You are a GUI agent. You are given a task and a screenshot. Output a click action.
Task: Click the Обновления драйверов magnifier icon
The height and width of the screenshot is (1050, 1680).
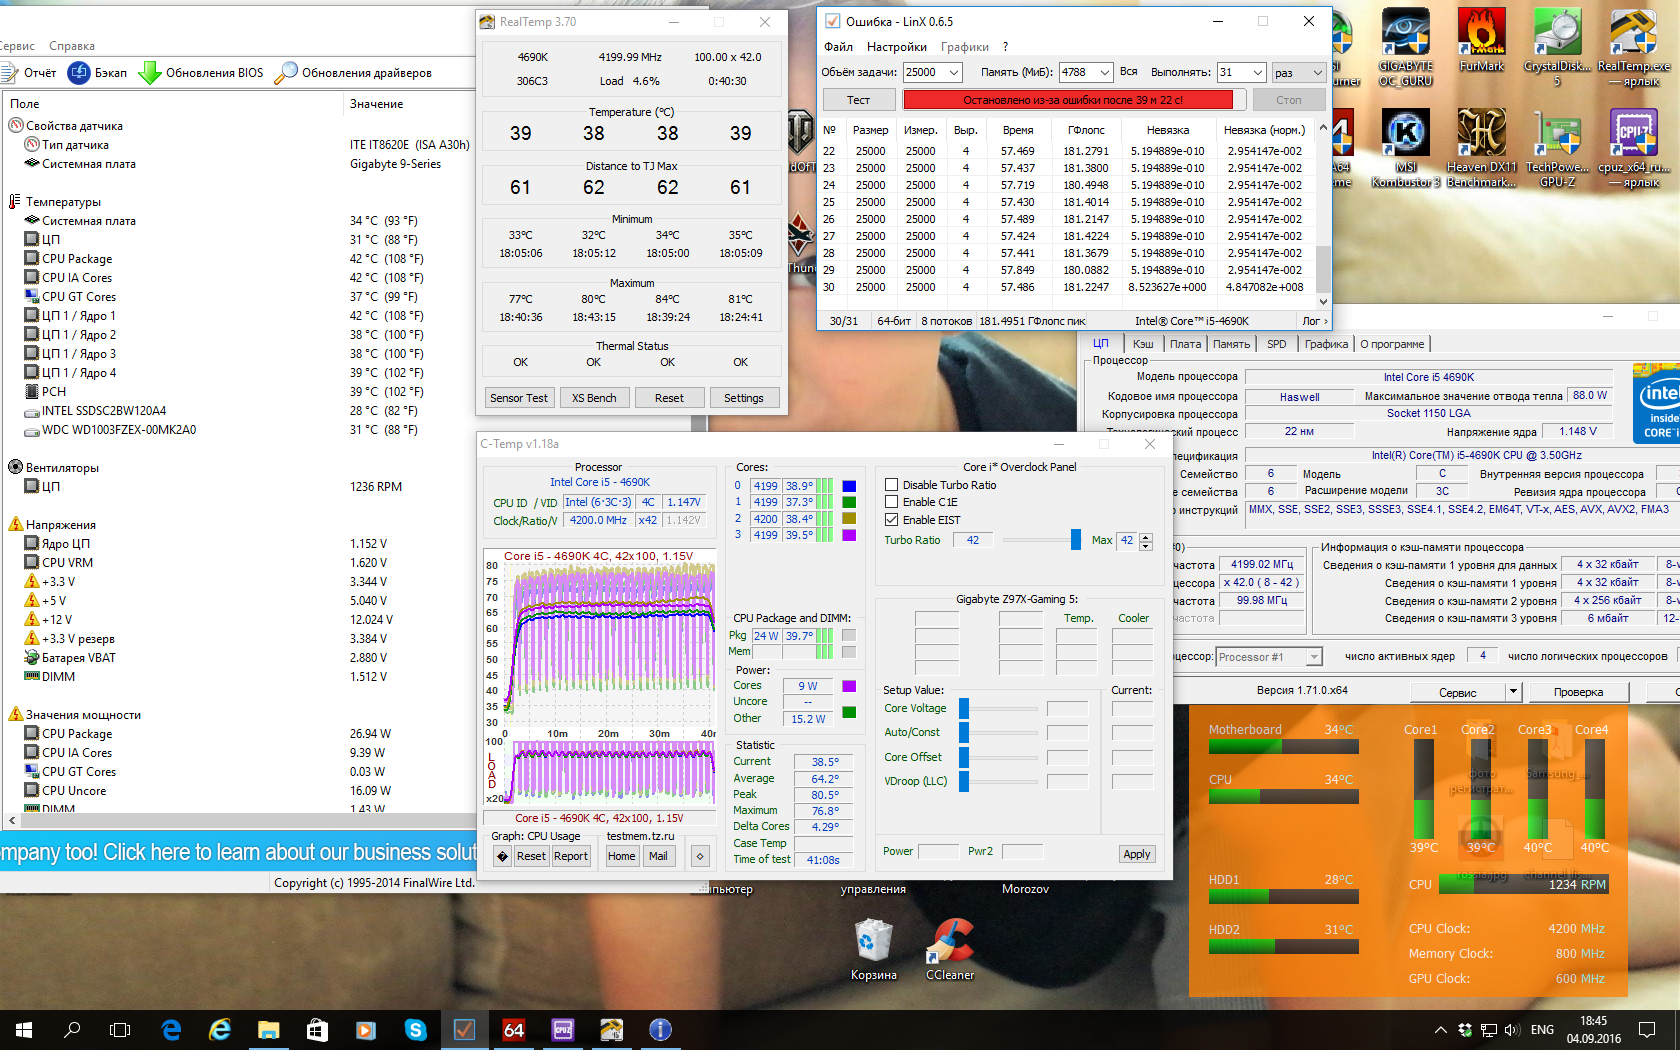[286, 73]
